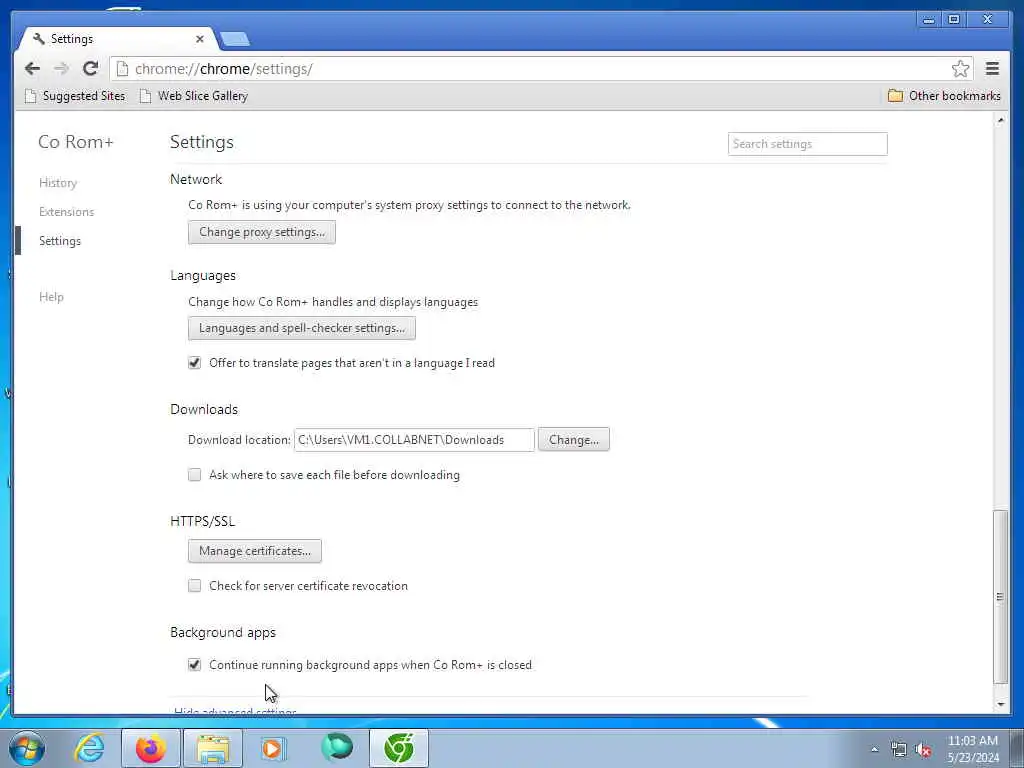
Task: Click the Languages section heading
Action: click(x=203, y=276)
